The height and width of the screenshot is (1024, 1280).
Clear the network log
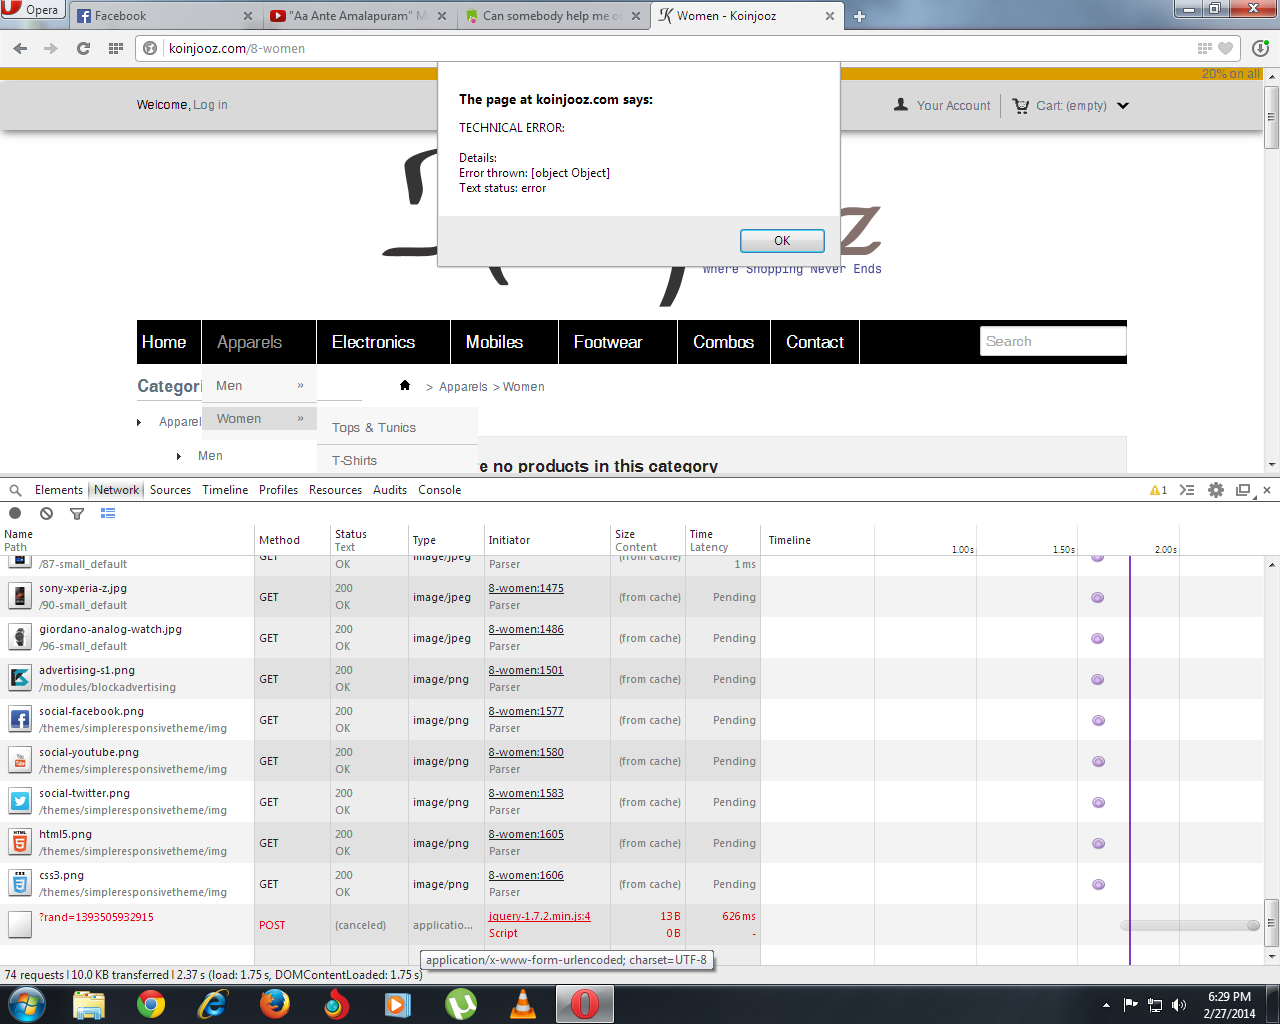pyautogui.click(x=46, y=513)
